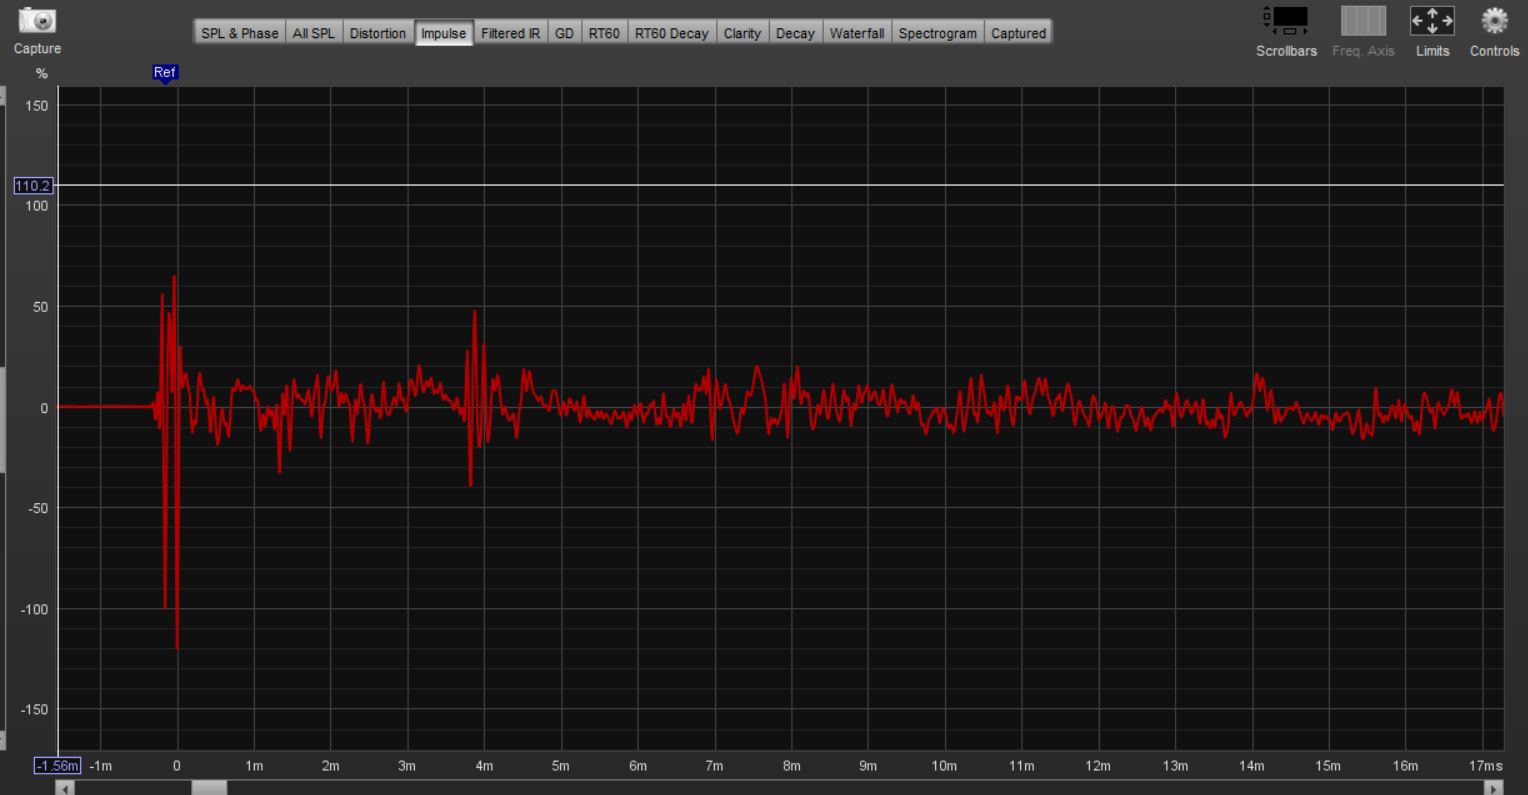1528x795 pixels.
Task: Open the All SPL tab
Action: (x=314, y=33)
